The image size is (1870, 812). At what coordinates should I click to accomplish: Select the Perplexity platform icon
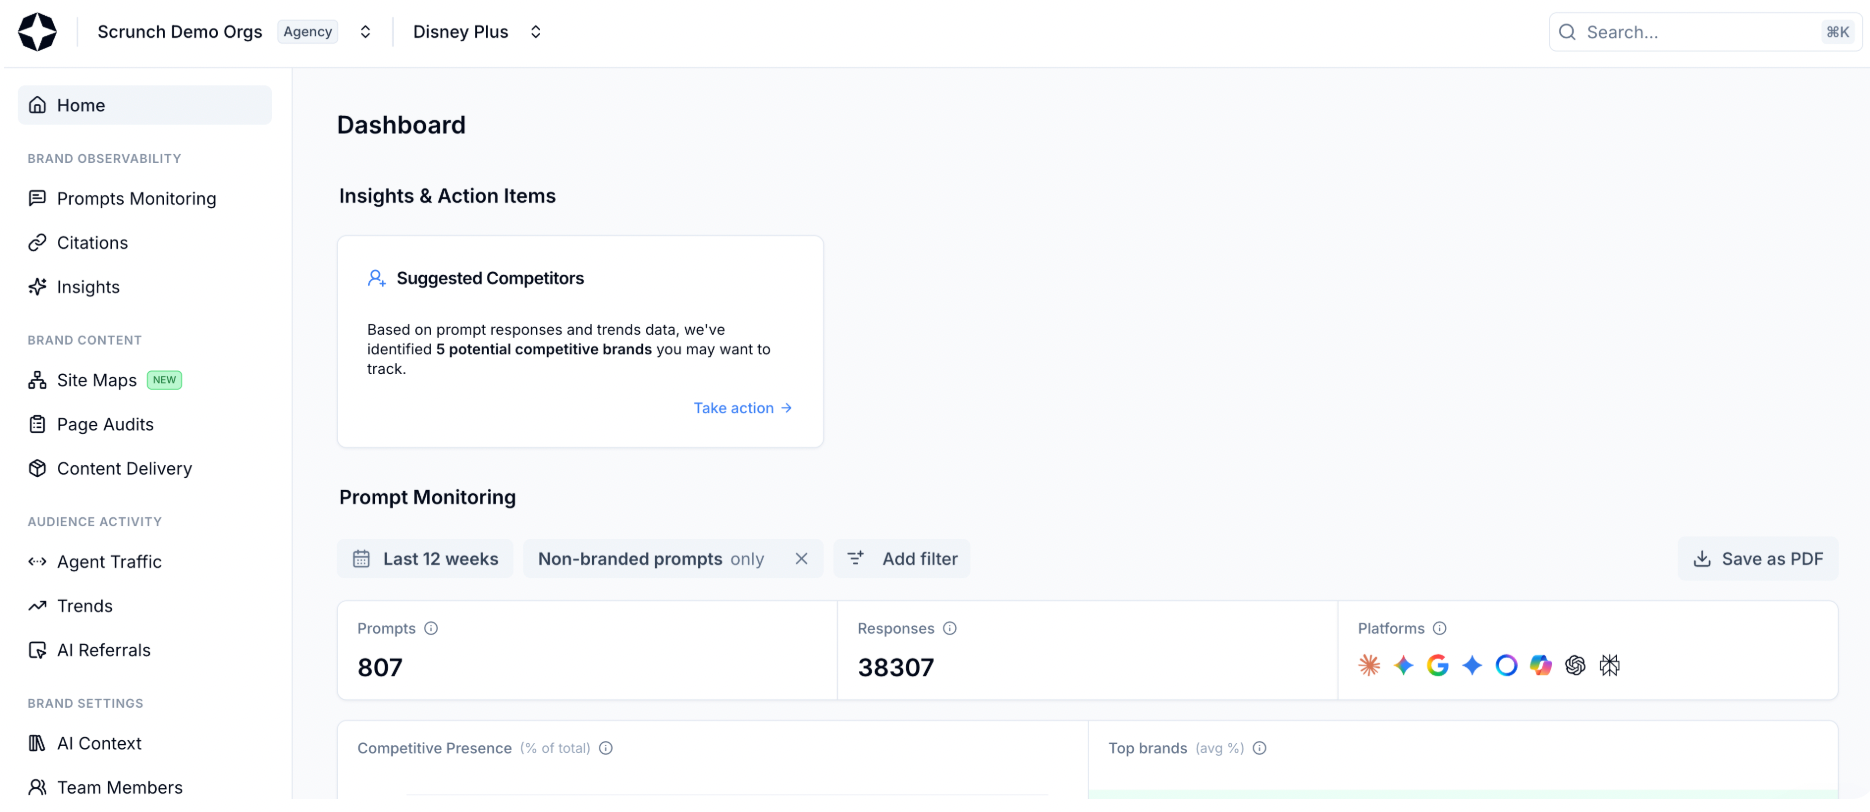pos(1609,665)
